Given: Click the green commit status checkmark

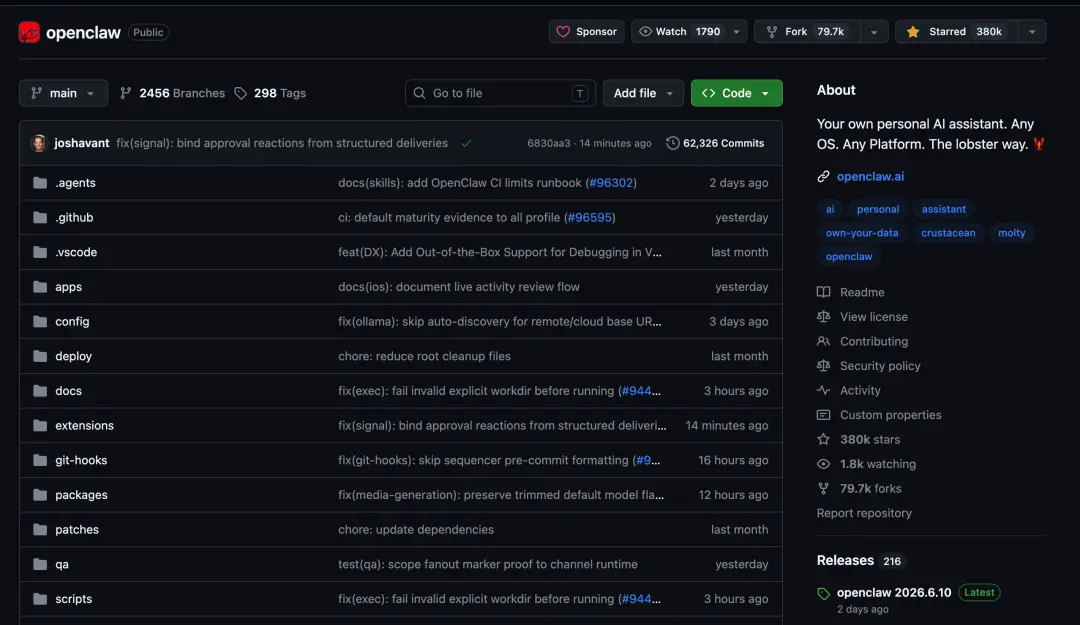Looking at the screenshot, I should click(x=466, y=143).
